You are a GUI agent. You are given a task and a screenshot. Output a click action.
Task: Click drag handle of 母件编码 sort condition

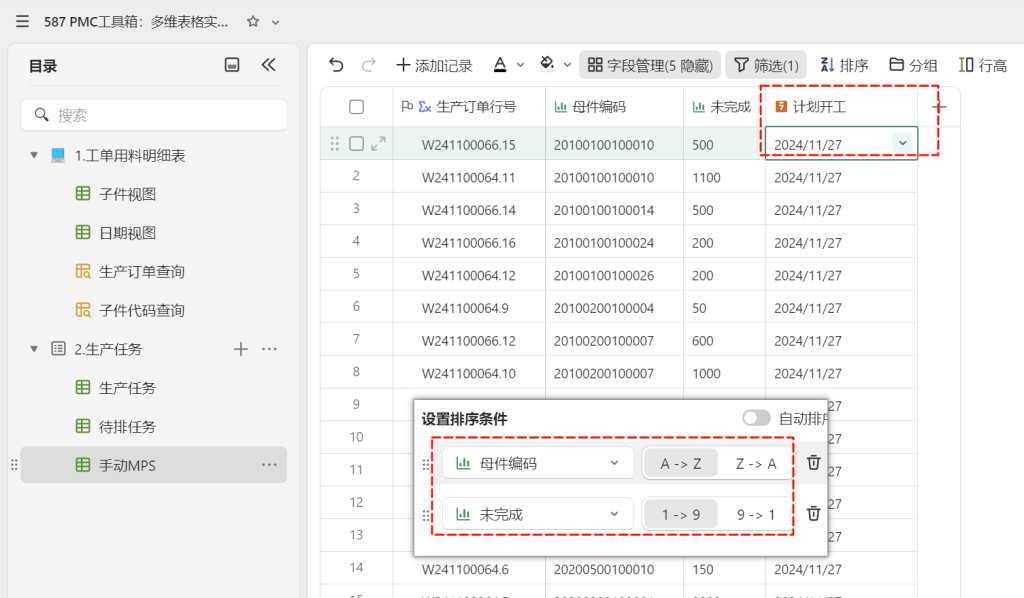pyautogui.click(x=426, y=464)
